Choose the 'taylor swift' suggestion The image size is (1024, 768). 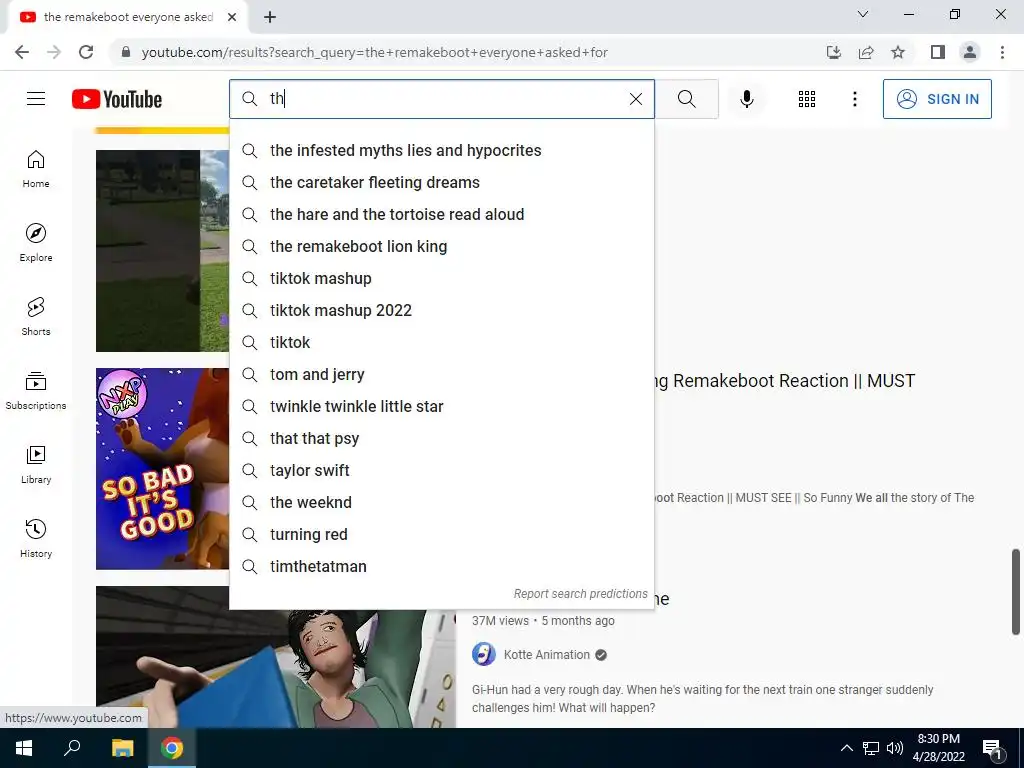[441, 470]
